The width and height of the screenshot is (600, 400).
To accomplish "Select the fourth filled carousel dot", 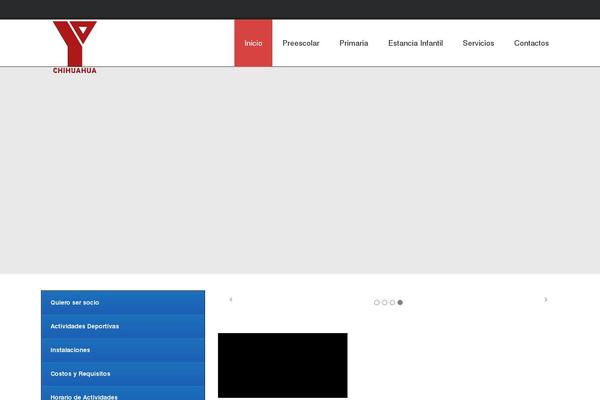I will pyautogui.click(x=400, y=302).
